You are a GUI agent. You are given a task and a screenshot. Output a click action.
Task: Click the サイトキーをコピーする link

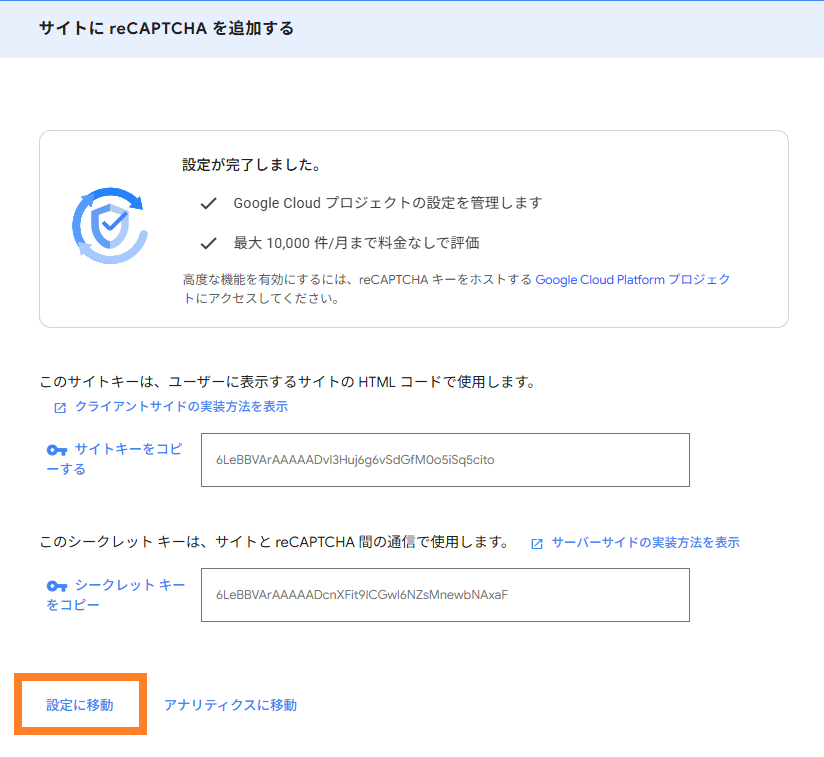click(x=115, y=459)
